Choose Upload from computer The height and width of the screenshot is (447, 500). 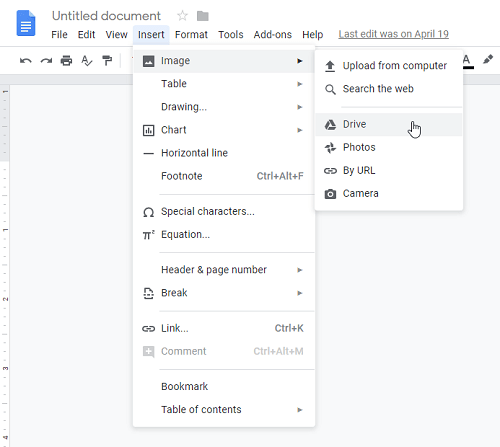point(389,66)
